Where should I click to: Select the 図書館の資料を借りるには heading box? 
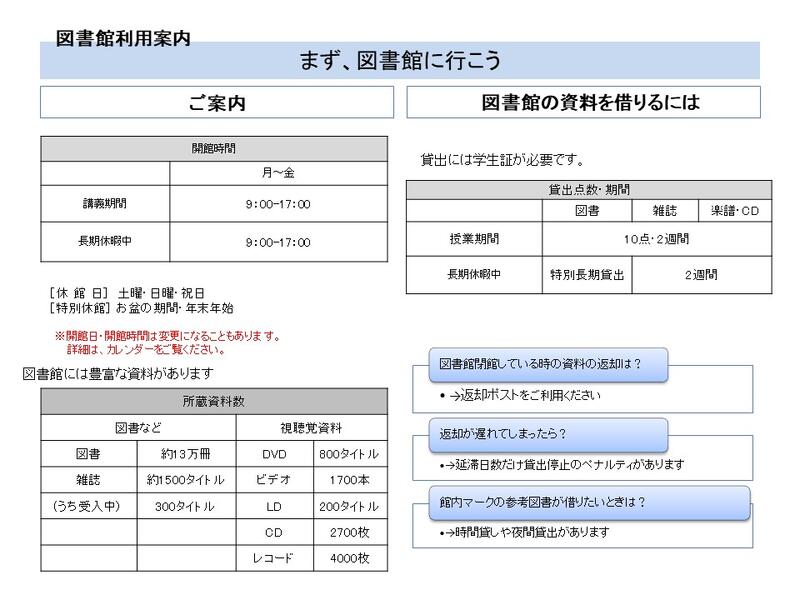pyautogui.click(x=584, y=103)
